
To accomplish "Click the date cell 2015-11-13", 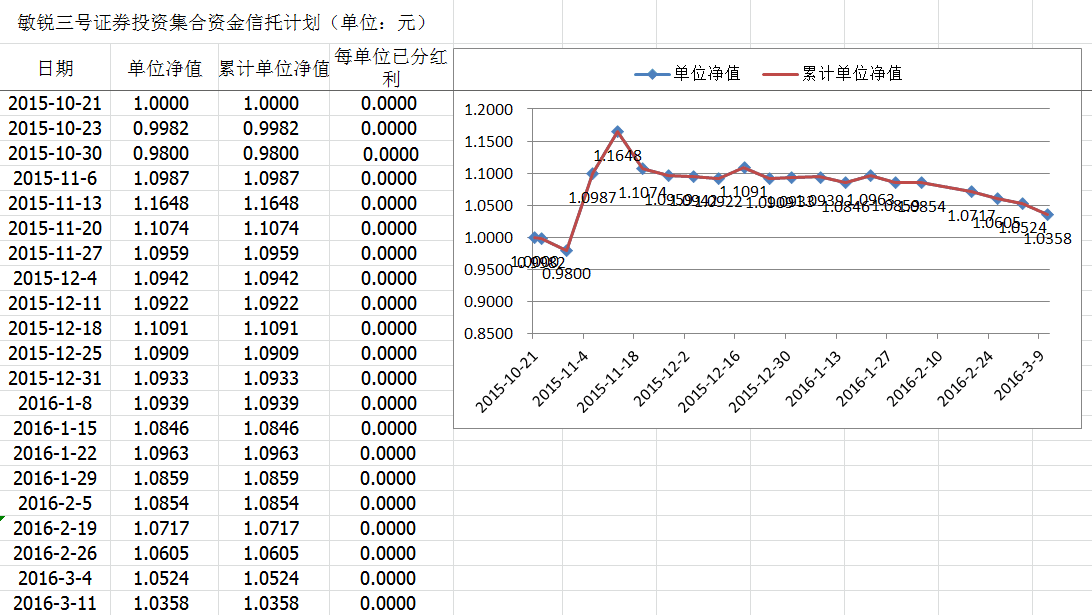I will pyautogui.click(x=56, y=204).
